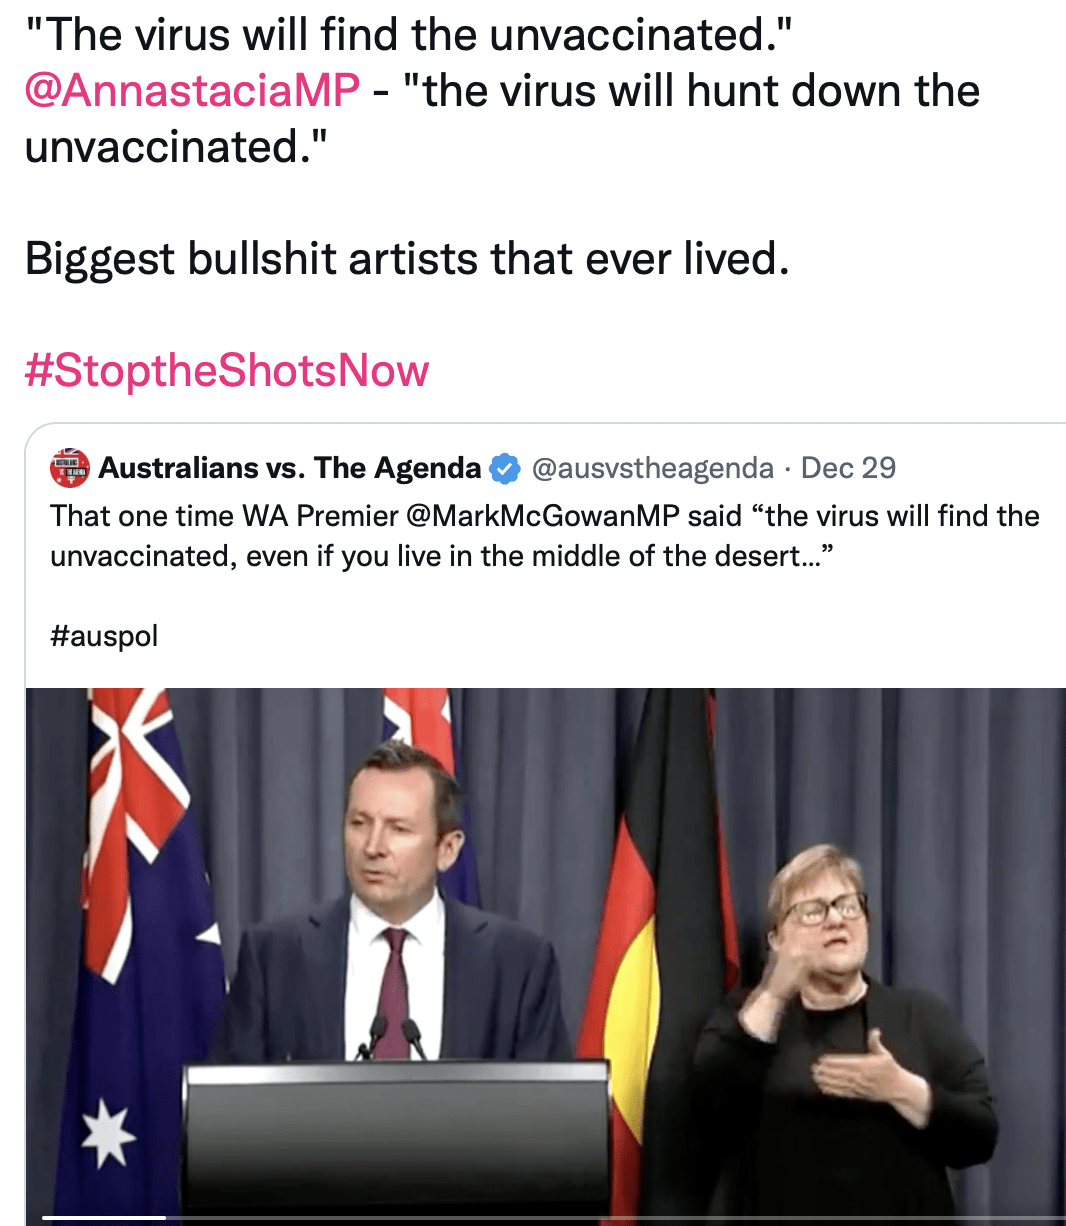Open the Dec 29 timestamp
1066x1226 pixels.
tap(848, 468)
